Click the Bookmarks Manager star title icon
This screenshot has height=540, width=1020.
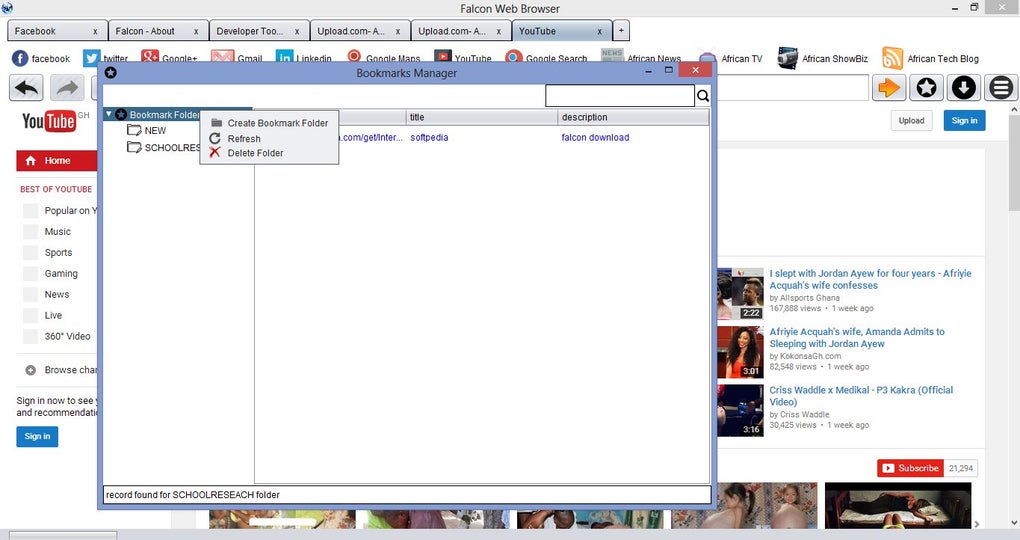(111, 72)
